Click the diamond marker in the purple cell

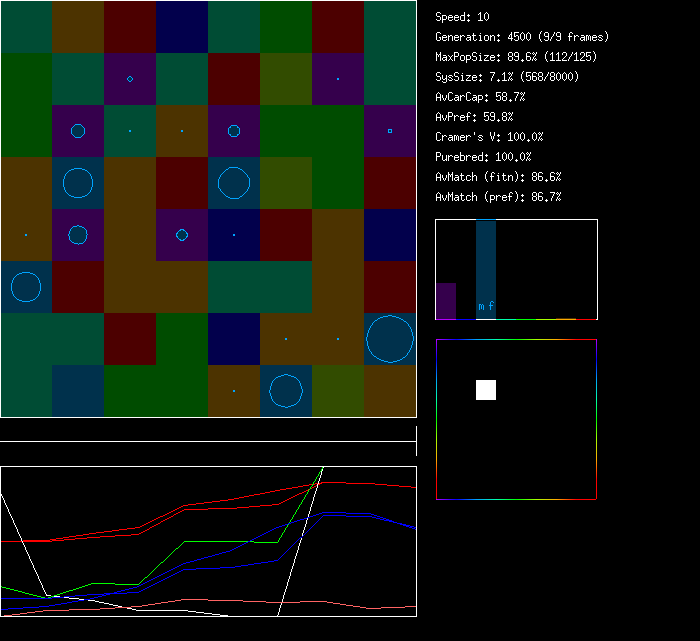130,79
